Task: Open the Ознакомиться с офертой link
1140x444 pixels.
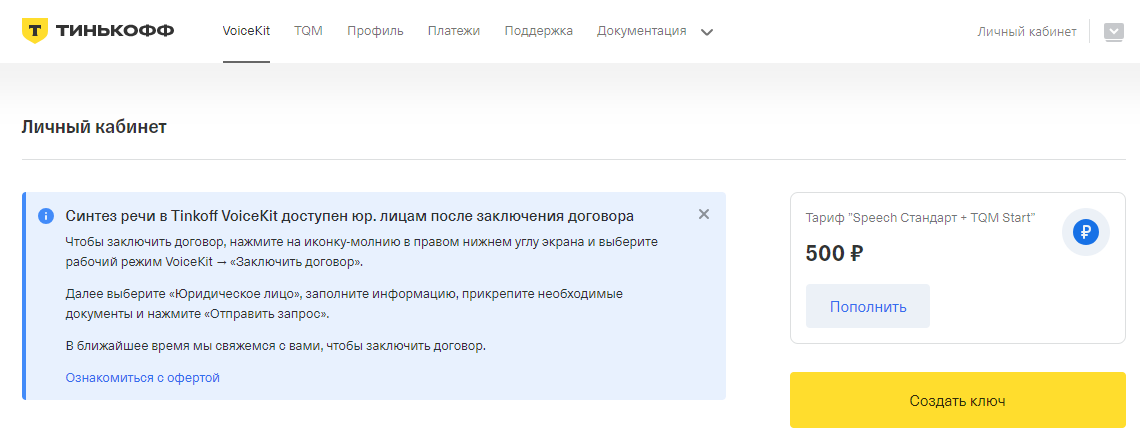Action: click(142, 377)
